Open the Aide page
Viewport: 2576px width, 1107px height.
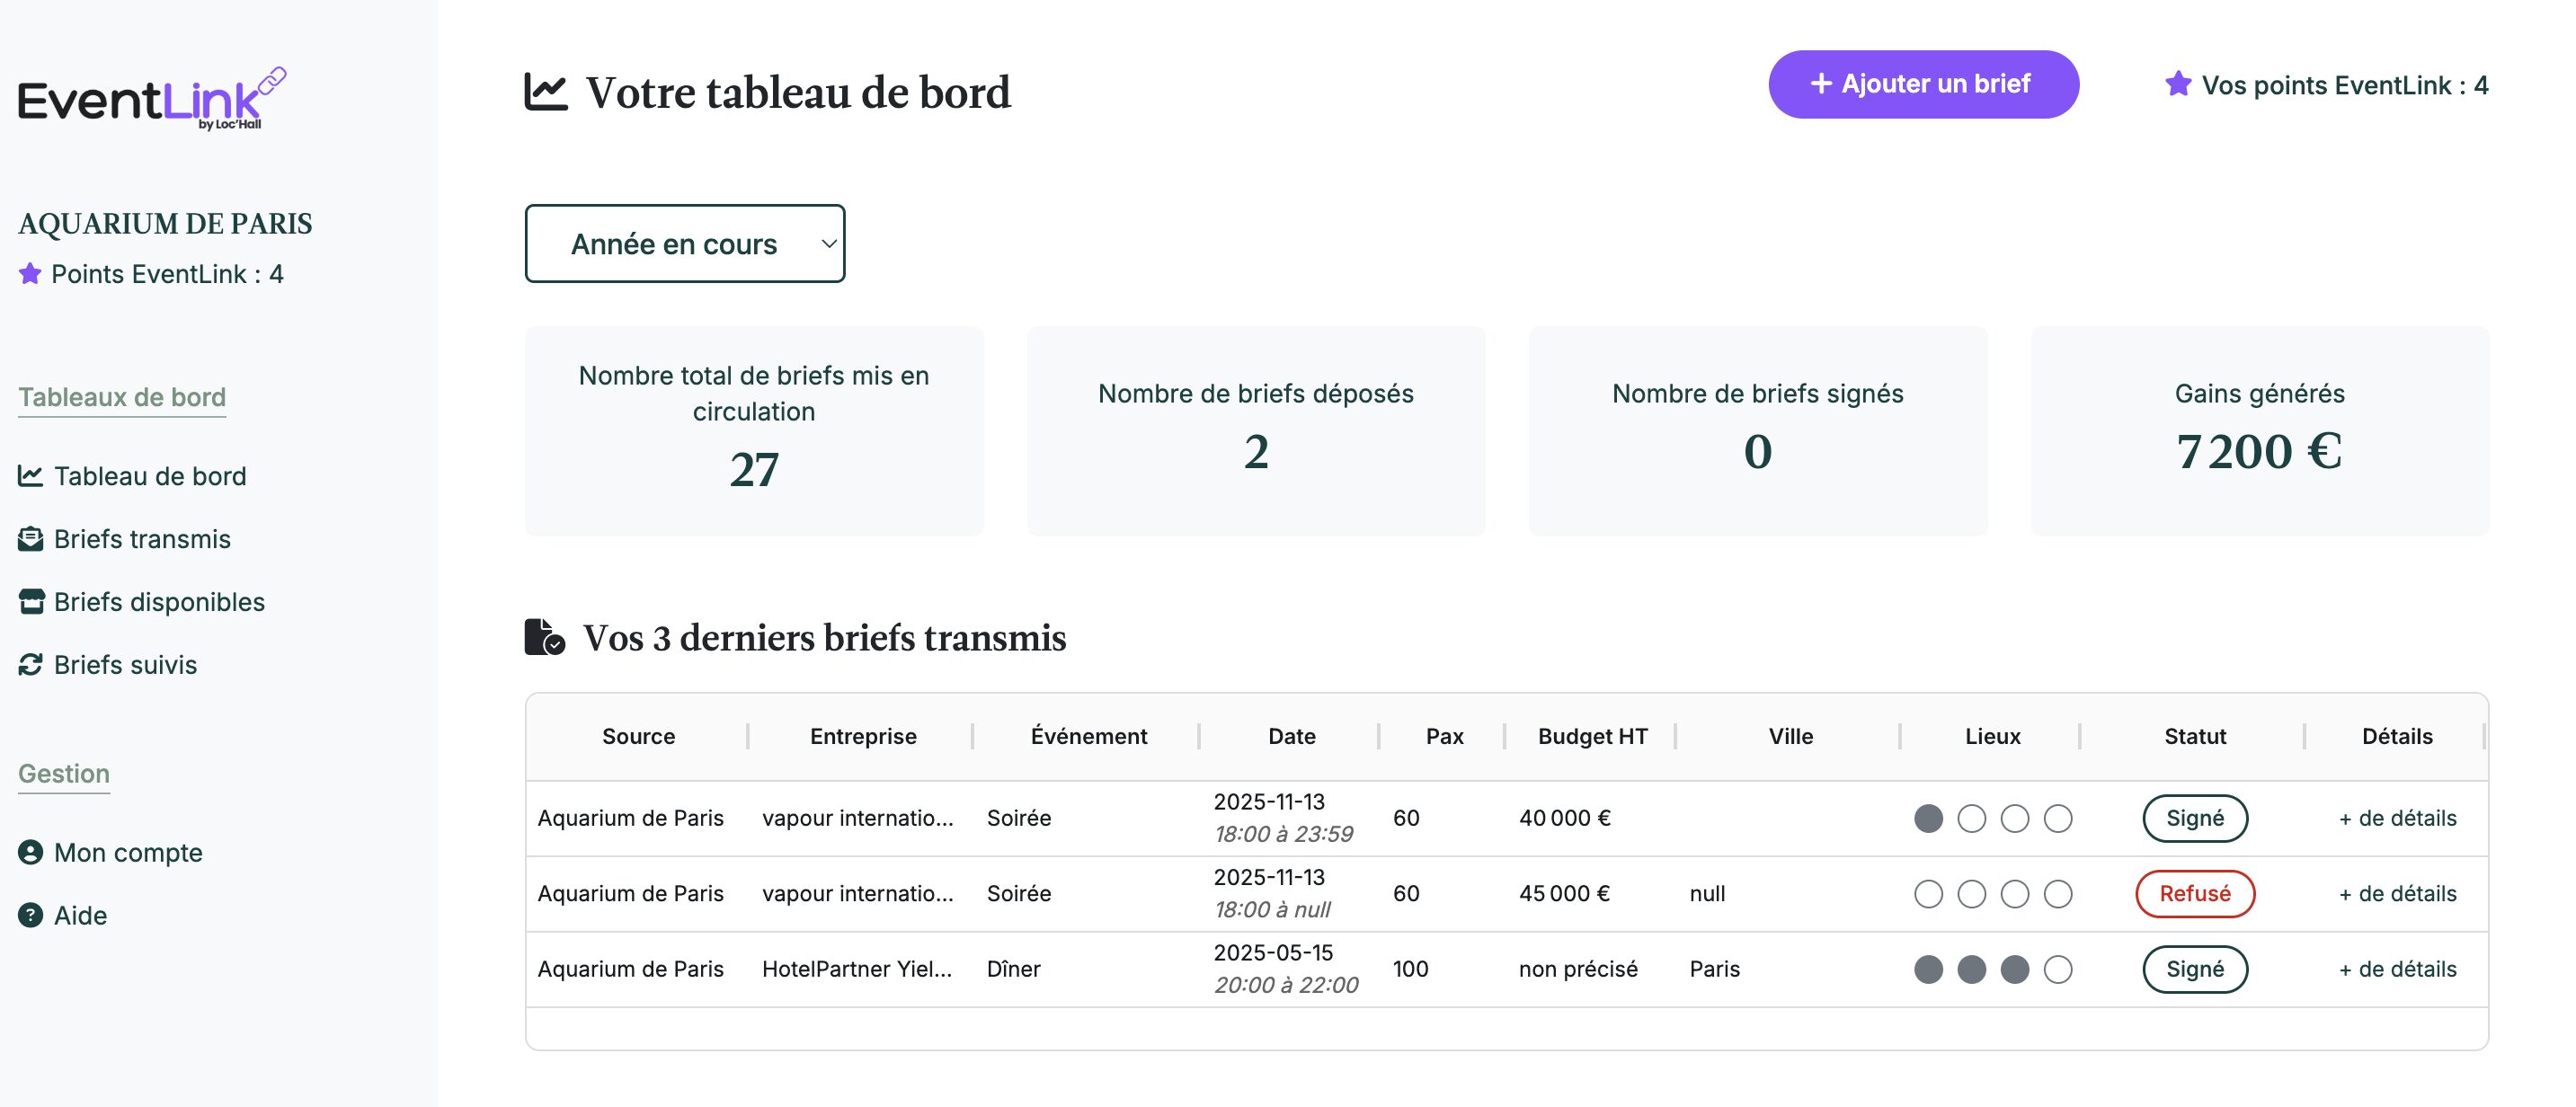click(62, 916)
